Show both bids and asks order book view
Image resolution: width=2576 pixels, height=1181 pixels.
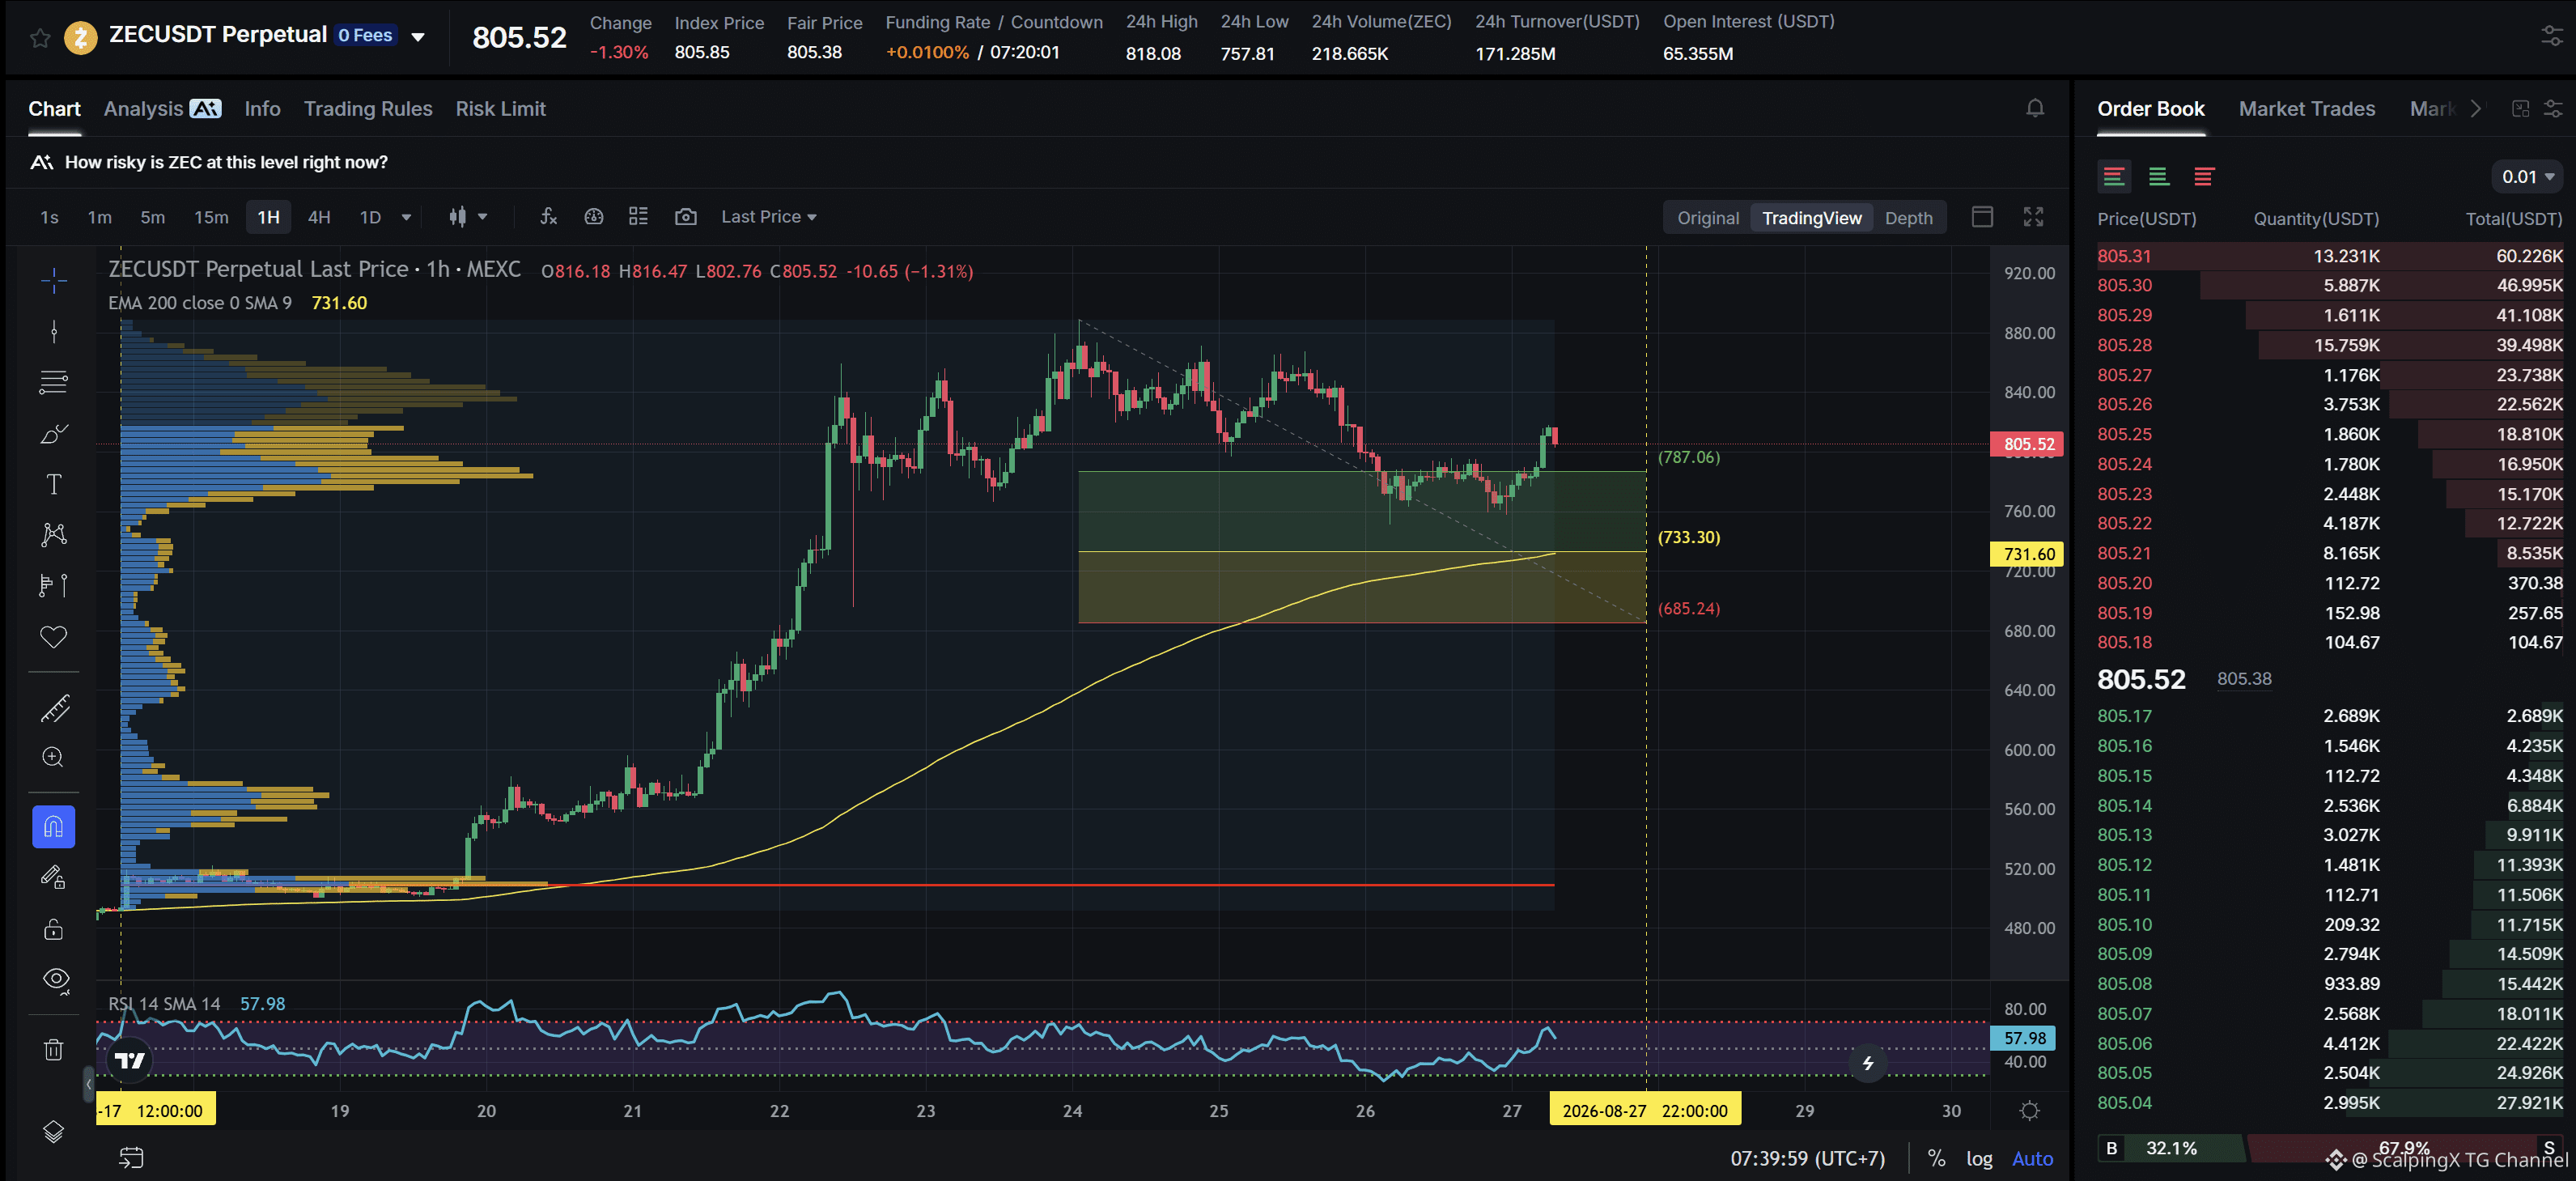pyautogui.click(x=2114, y=176)
